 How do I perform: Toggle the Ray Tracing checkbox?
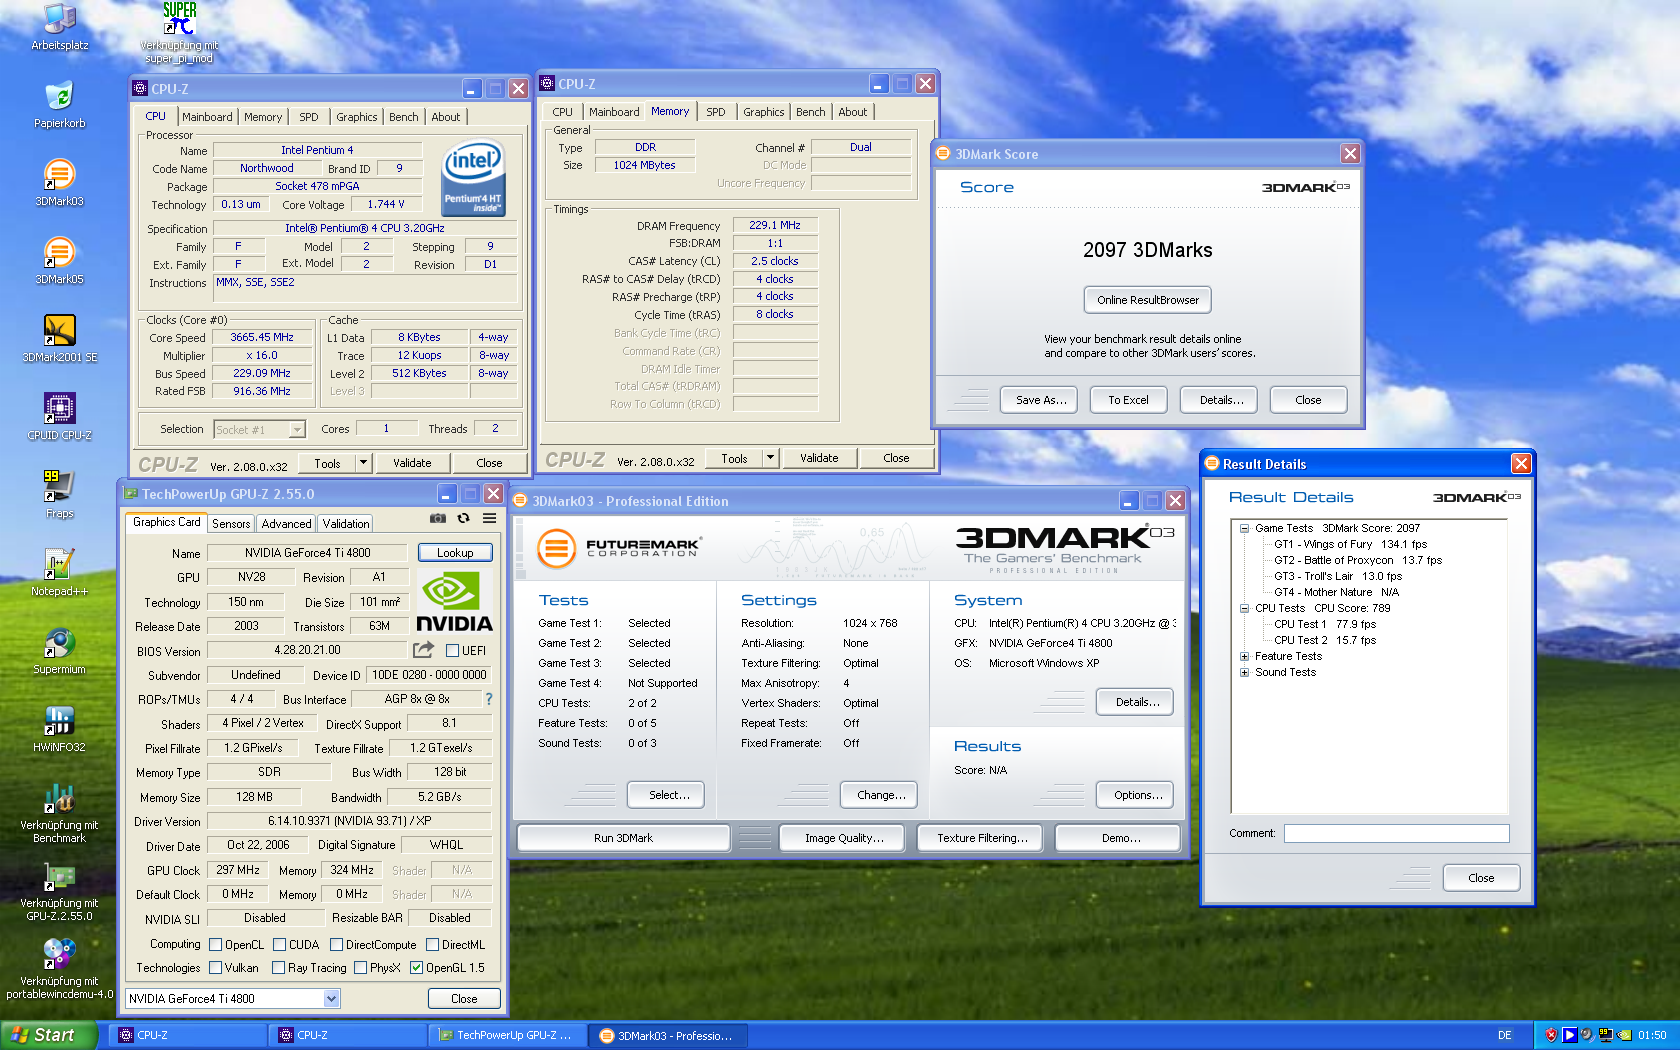pyautogui.click(x=279, y=967)
